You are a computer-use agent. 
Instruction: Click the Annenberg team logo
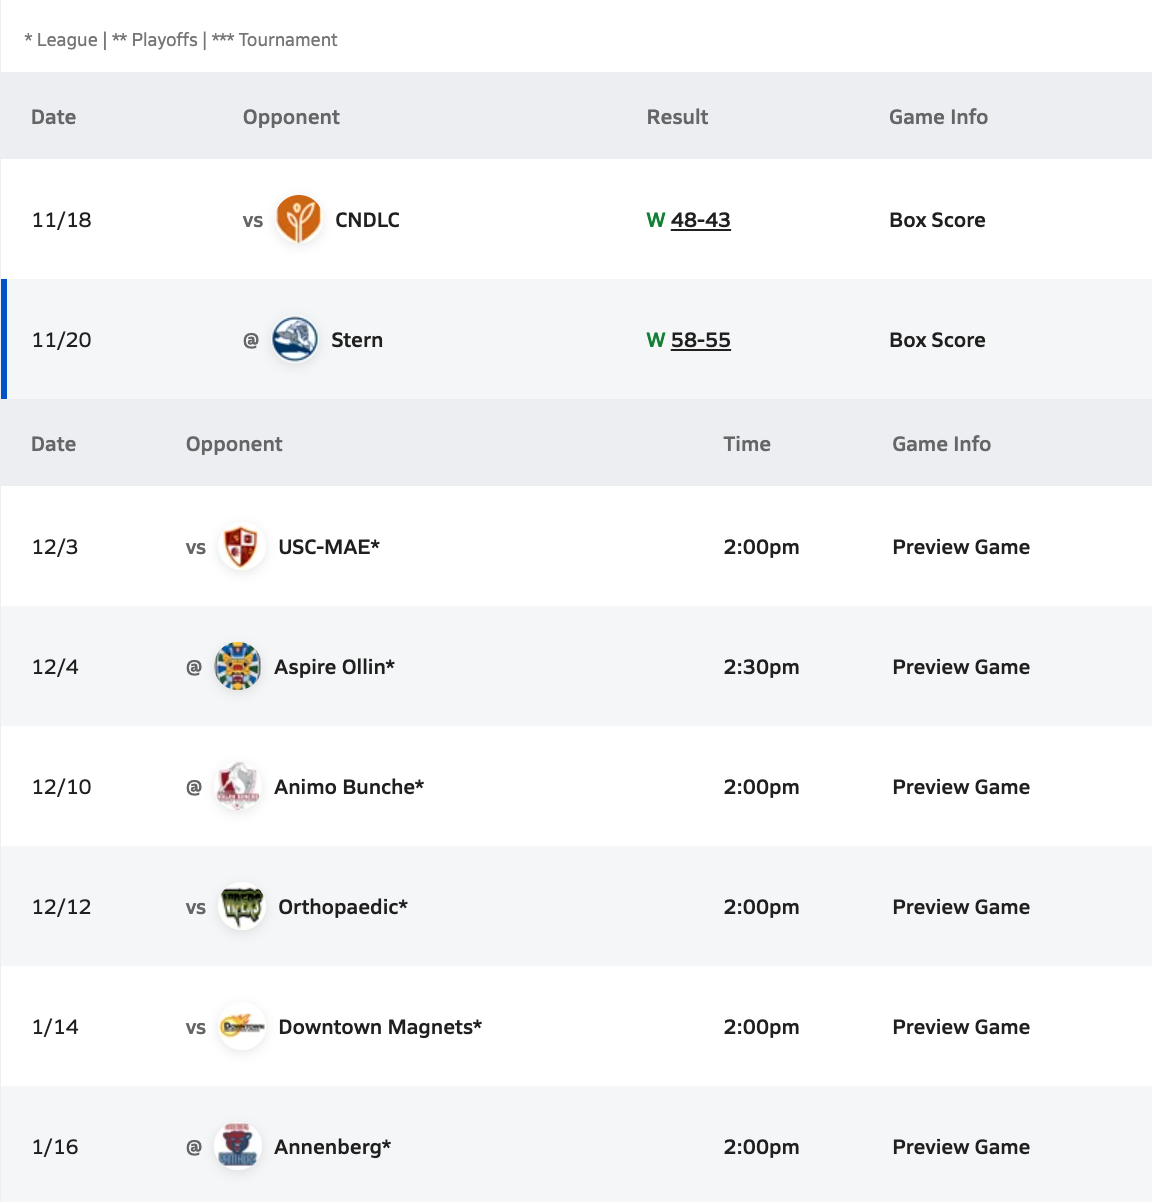(x=238, y=1147)
